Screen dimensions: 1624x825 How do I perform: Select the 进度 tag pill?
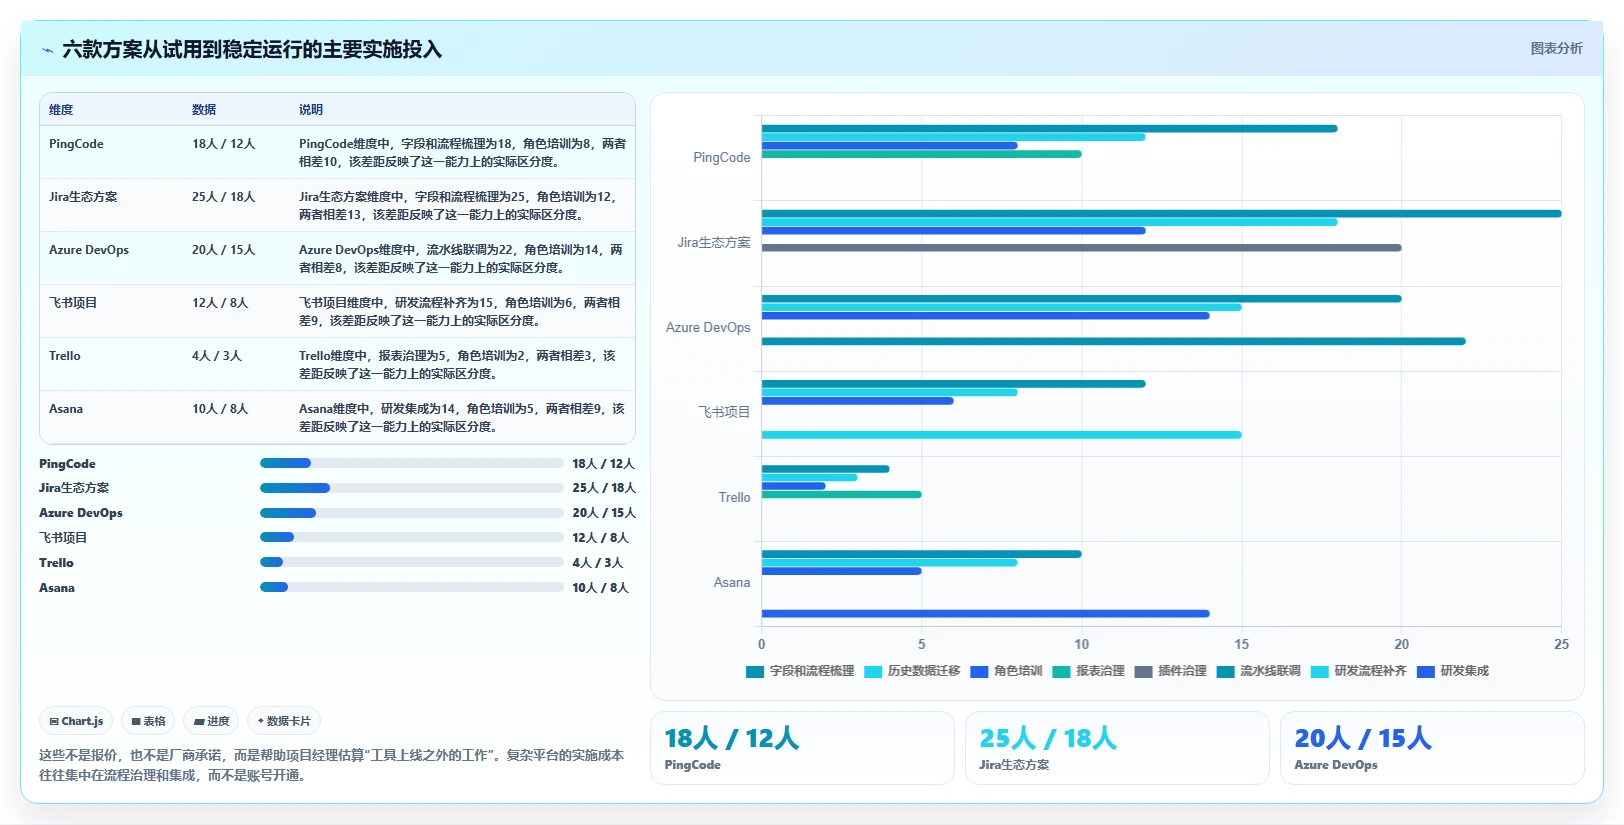211,721
